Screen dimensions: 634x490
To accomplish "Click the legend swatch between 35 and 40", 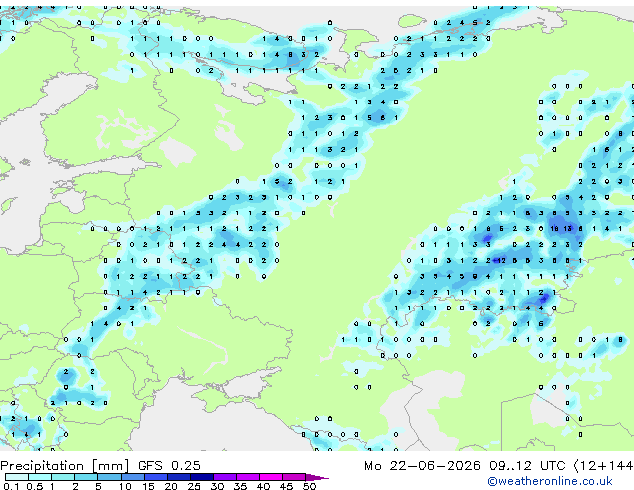I will pos(248,477).
